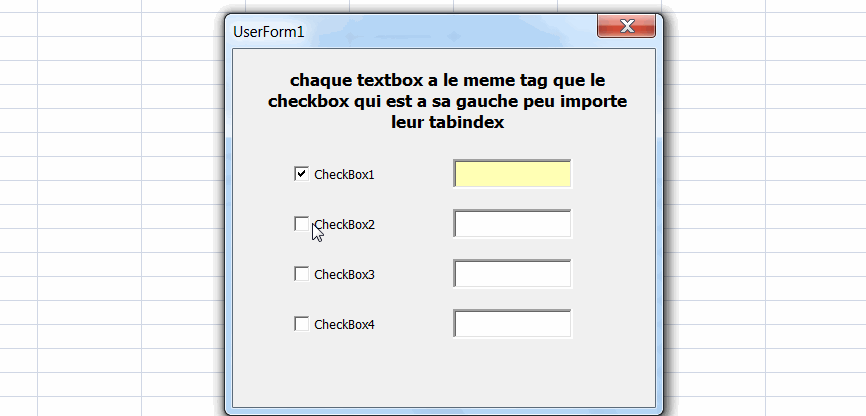
Task: Click the "CheckBox1" caption text
Action: tap(344, 175)
